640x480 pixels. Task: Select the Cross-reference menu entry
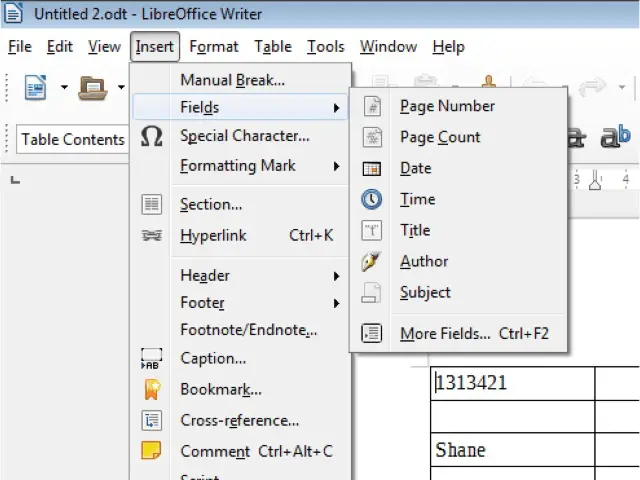[x=241, y=420]
